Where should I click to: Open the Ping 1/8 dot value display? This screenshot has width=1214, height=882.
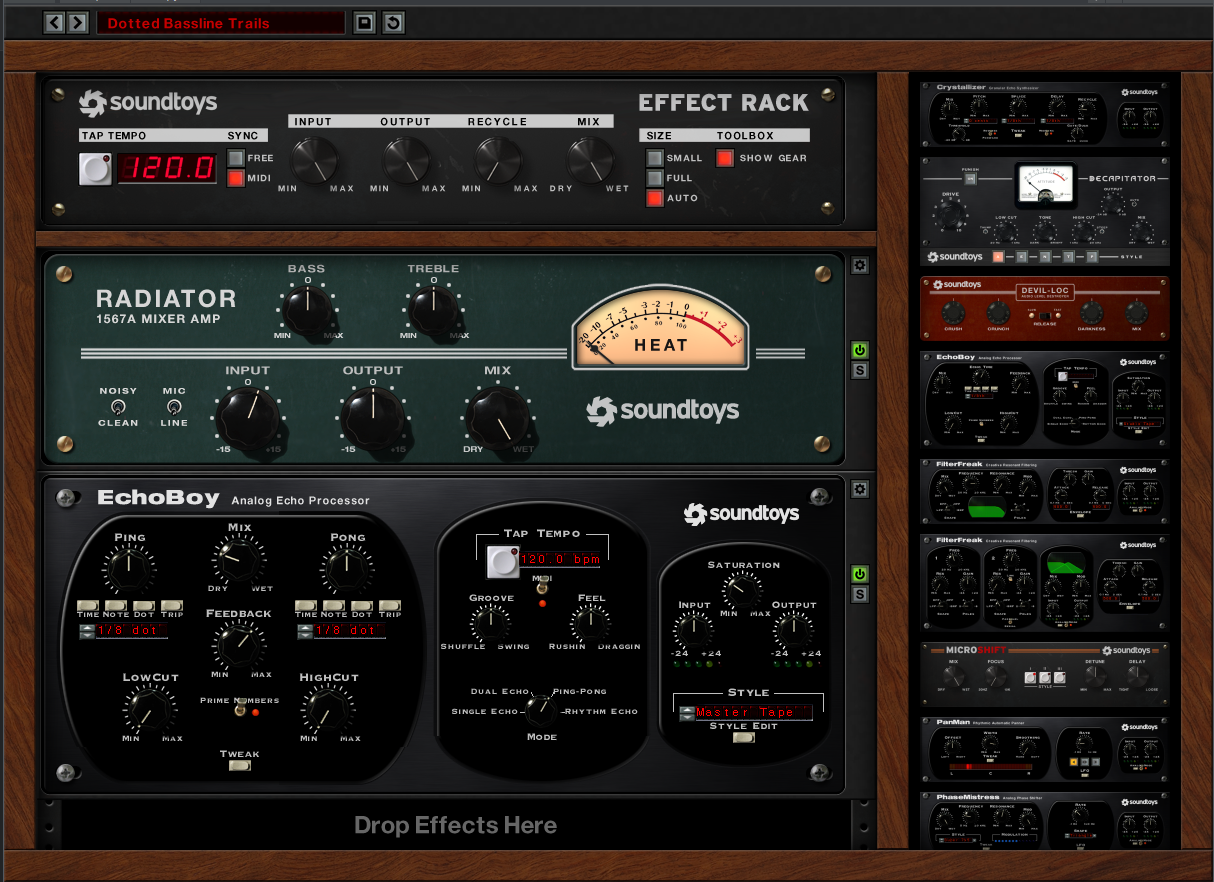coord(132,631)
